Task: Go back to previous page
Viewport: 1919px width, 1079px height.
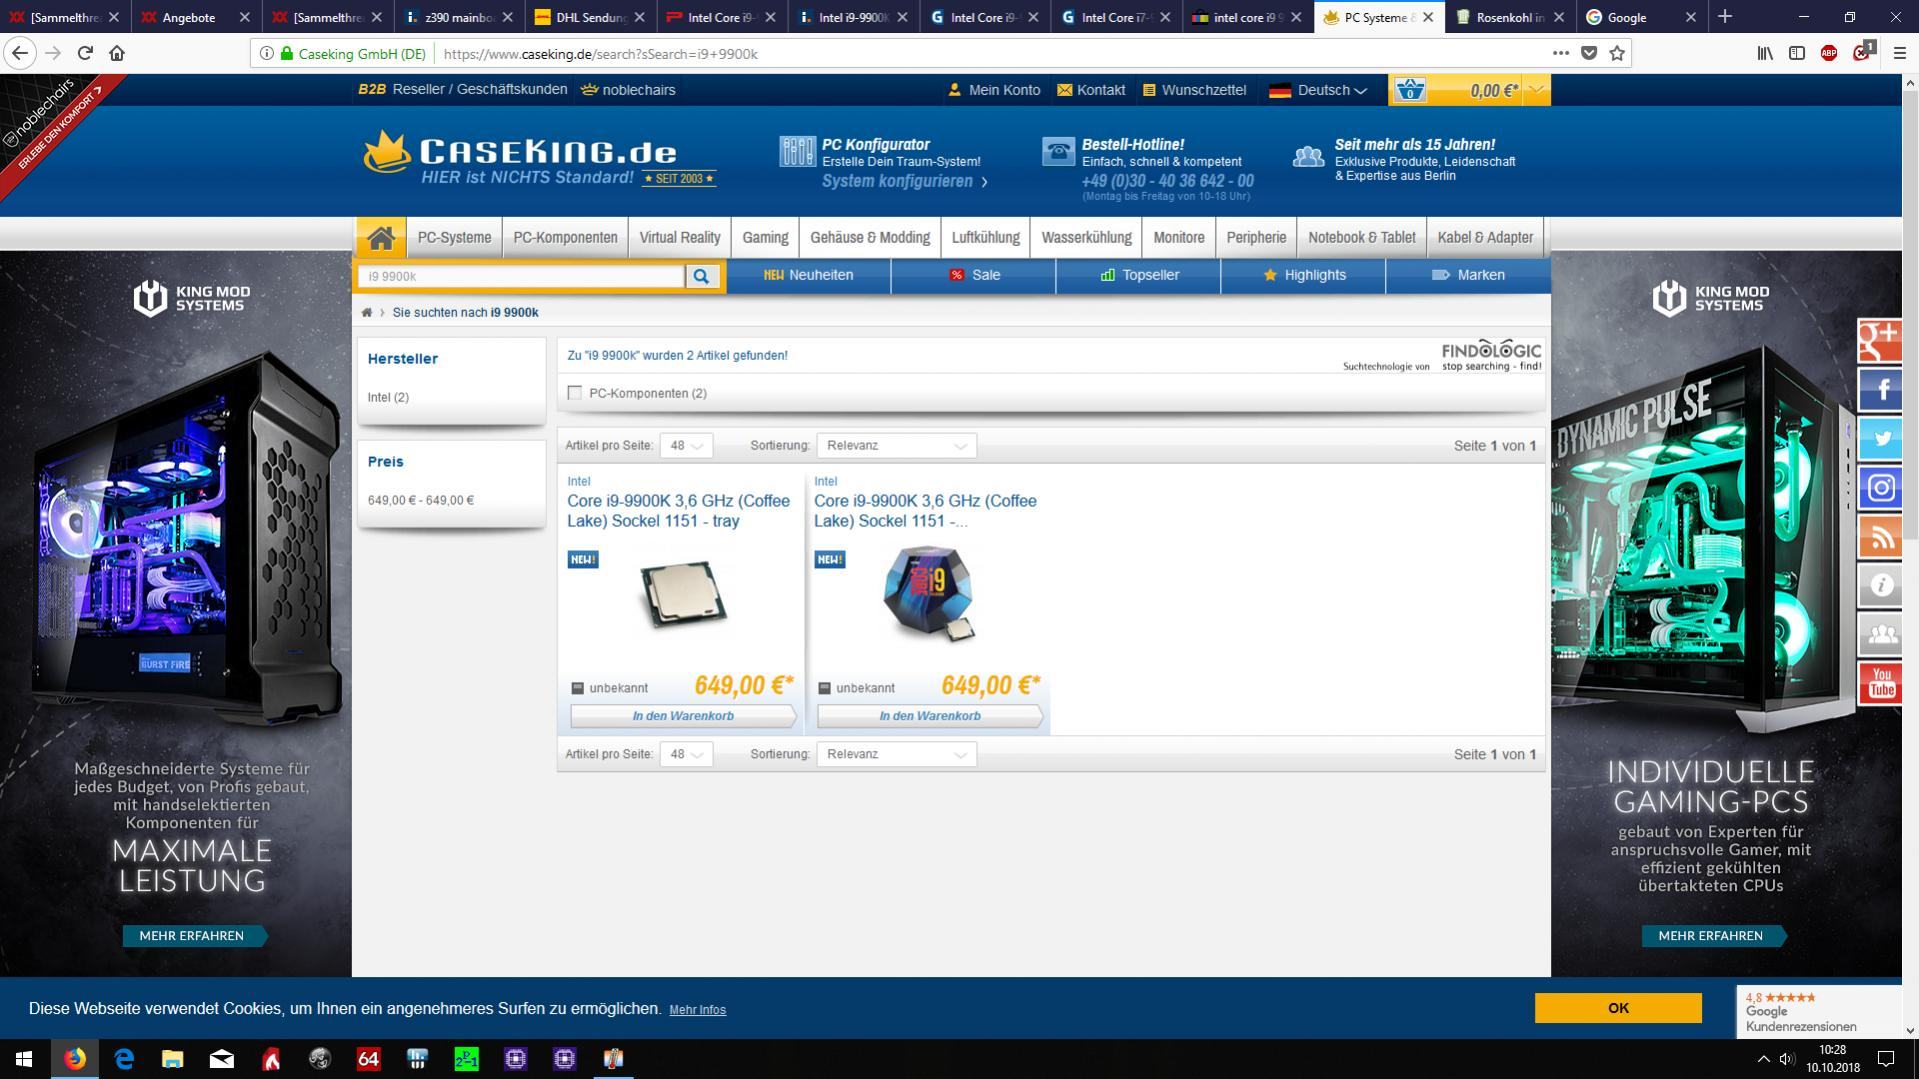Action: (20, 53)
